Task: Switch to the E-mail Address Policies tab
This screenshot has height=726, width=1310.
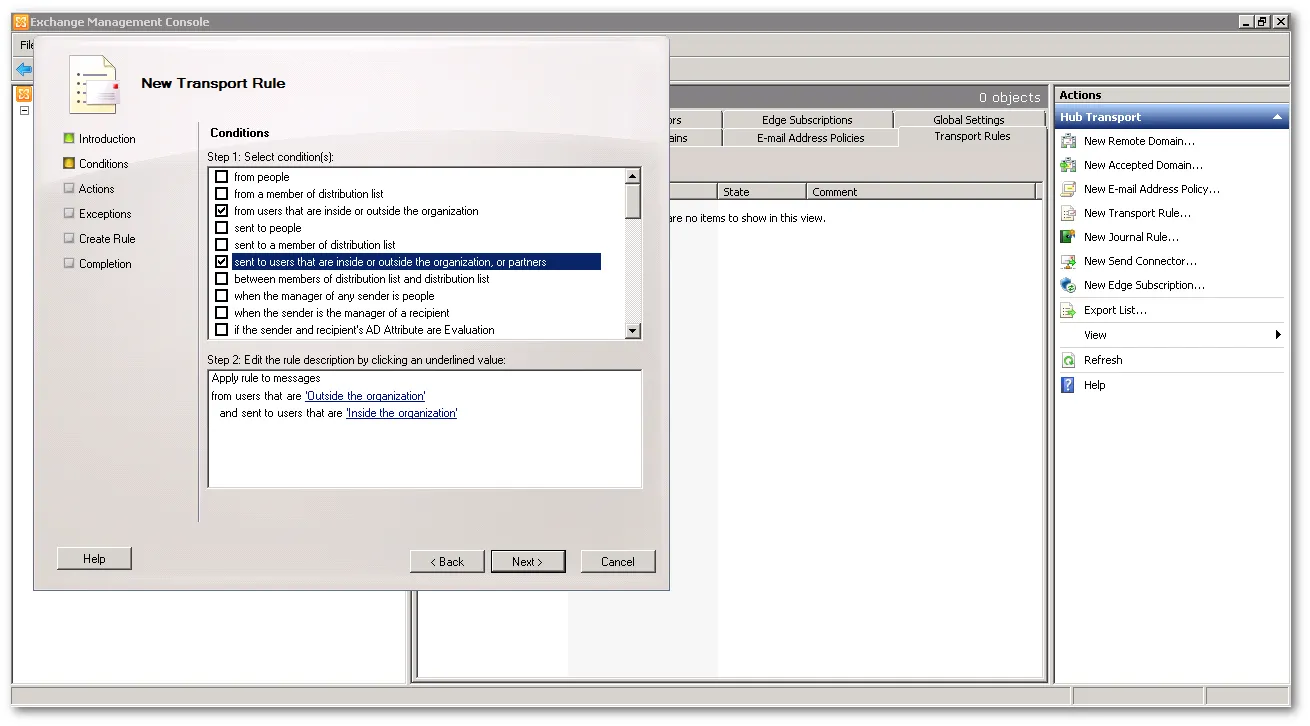Action: [810, 136]
